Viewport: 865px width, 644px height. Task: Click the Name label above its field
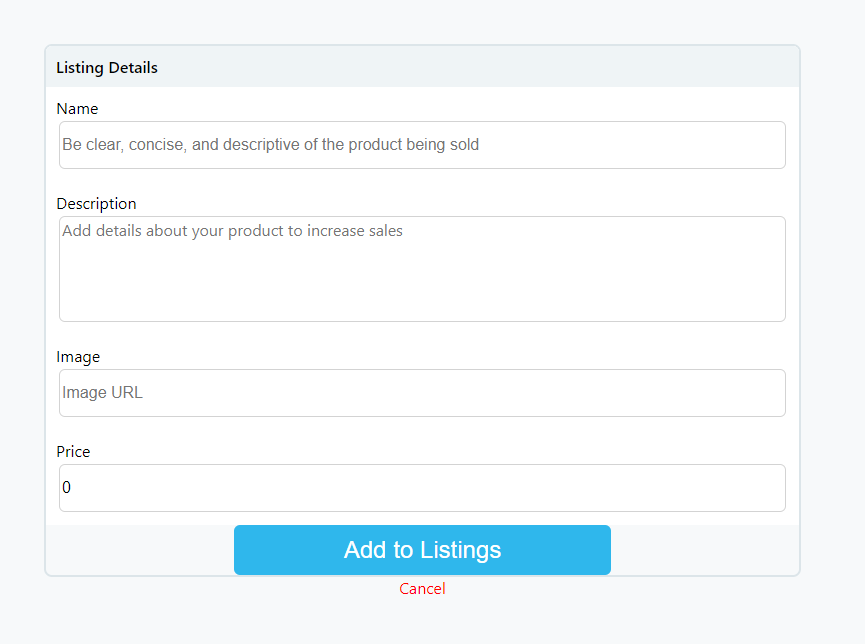[x=77, y=108]
